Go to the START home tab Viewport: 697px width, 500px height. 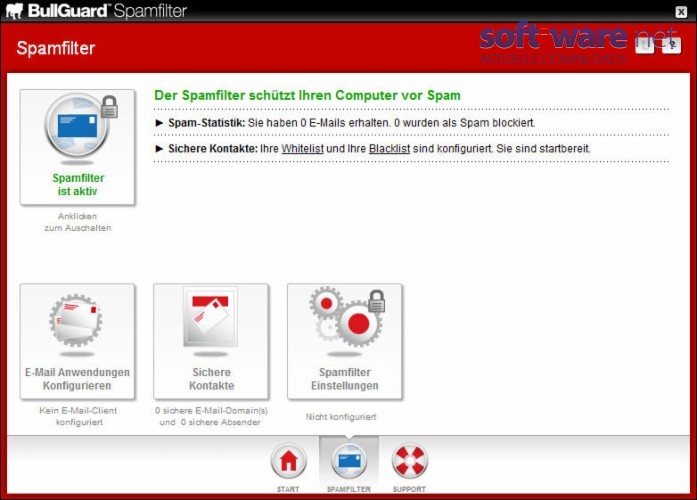(x=288, y=468)
